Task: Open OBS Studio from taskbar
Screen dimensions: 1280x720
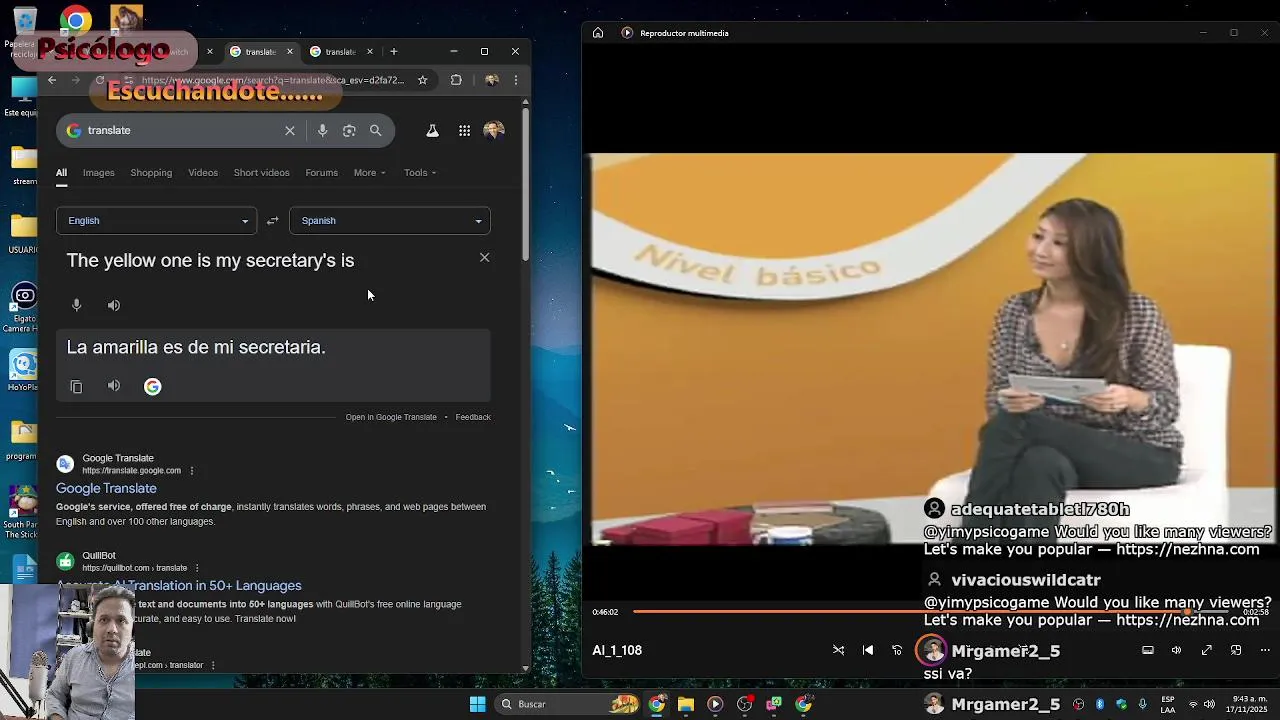Action: (x=744, y=704)
